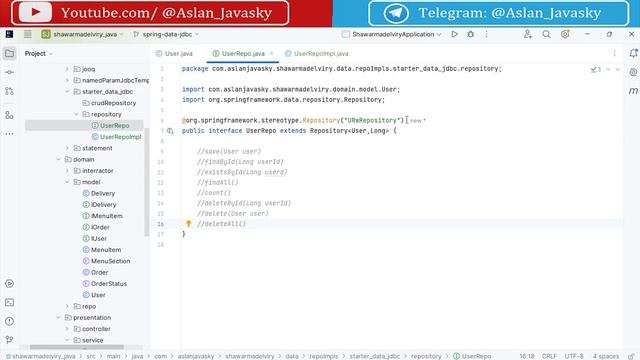
Task: Click UTF-8 encoding in status bar
Action: click(574, 356)
